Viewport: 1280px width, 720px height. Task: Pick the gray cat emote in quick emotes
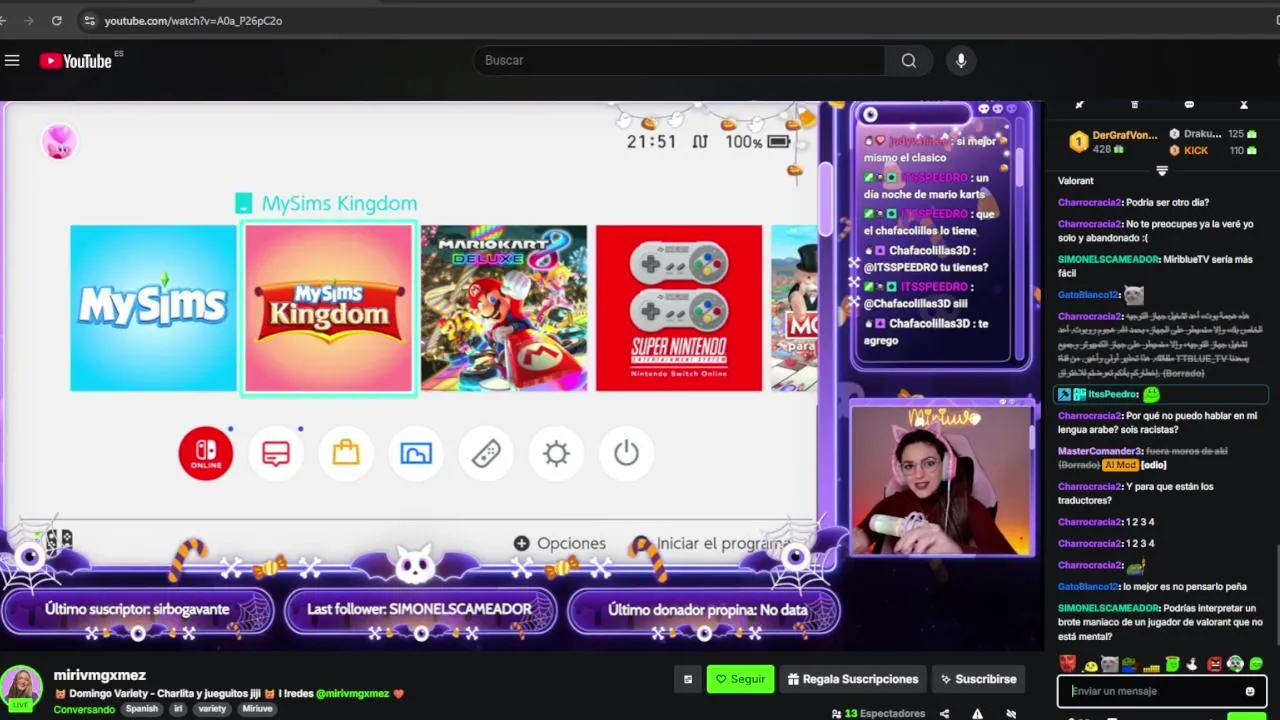coord(1109,664)
